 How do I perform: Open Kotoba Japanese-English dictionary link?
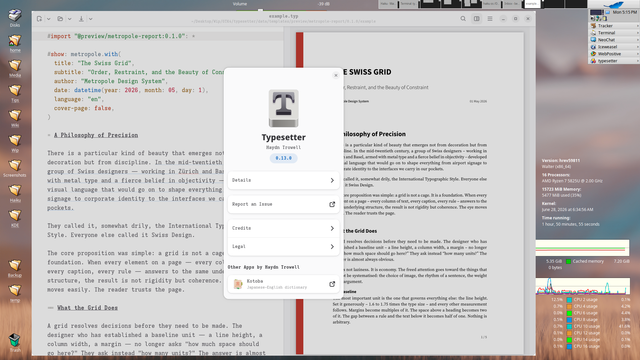click(x=284, y=284)
